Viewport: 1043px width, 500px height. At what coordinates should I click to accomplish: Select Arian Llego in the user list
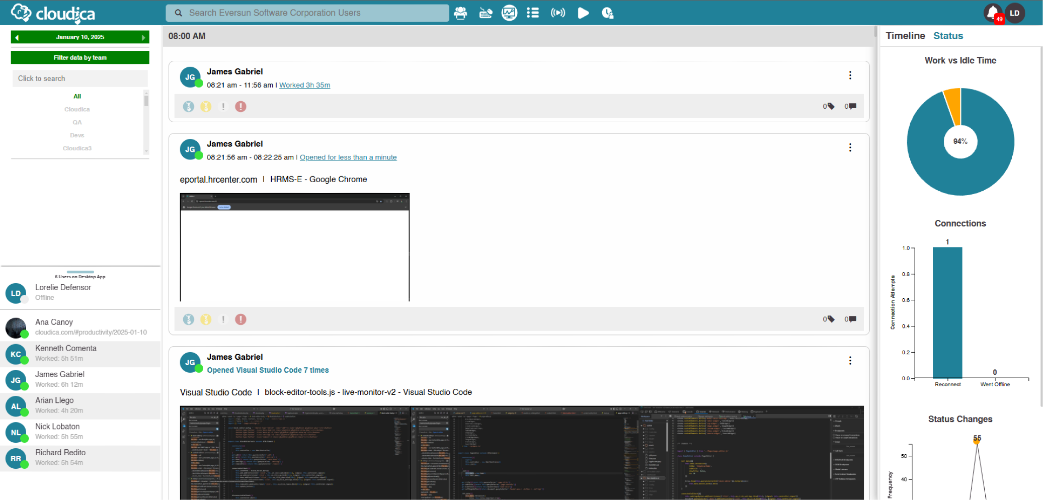pos(80,406)
